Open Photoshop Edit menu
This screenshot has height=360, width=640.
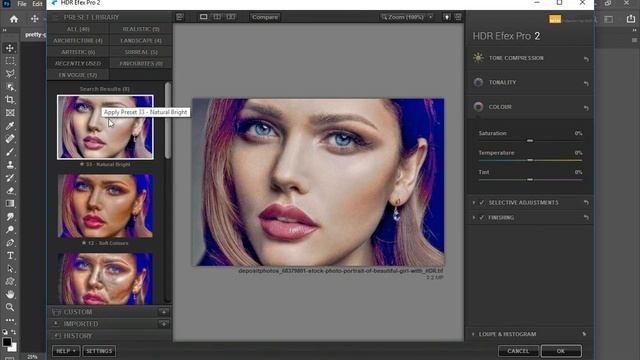tap(38, 4)
